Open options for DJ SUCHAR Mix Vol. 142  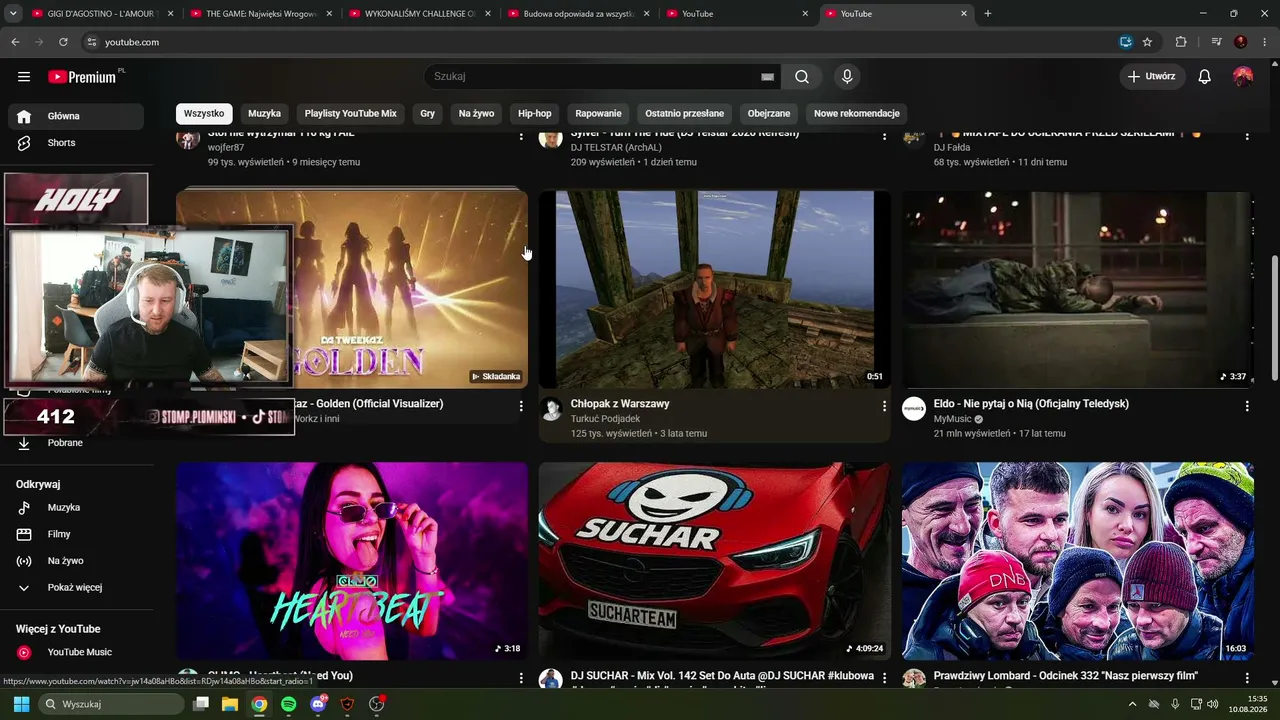point(884,678)
